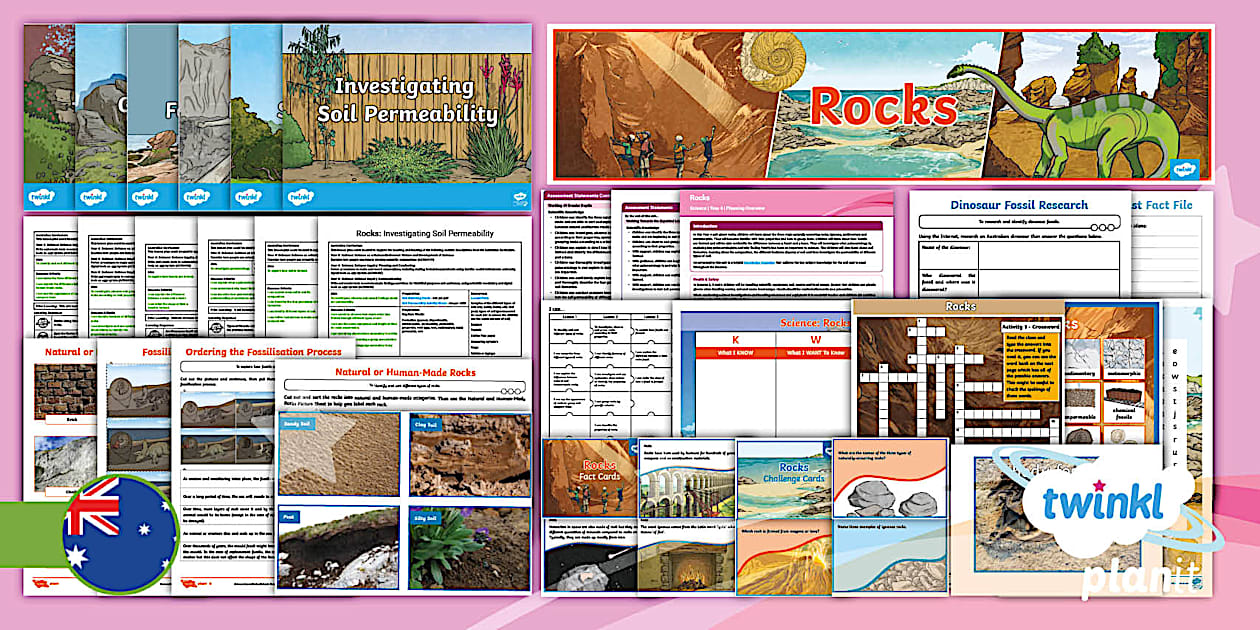Screen dimensions: 1260x630
Task: Toggle the Clay Soil selection box
Action: [x=424, y=425]
